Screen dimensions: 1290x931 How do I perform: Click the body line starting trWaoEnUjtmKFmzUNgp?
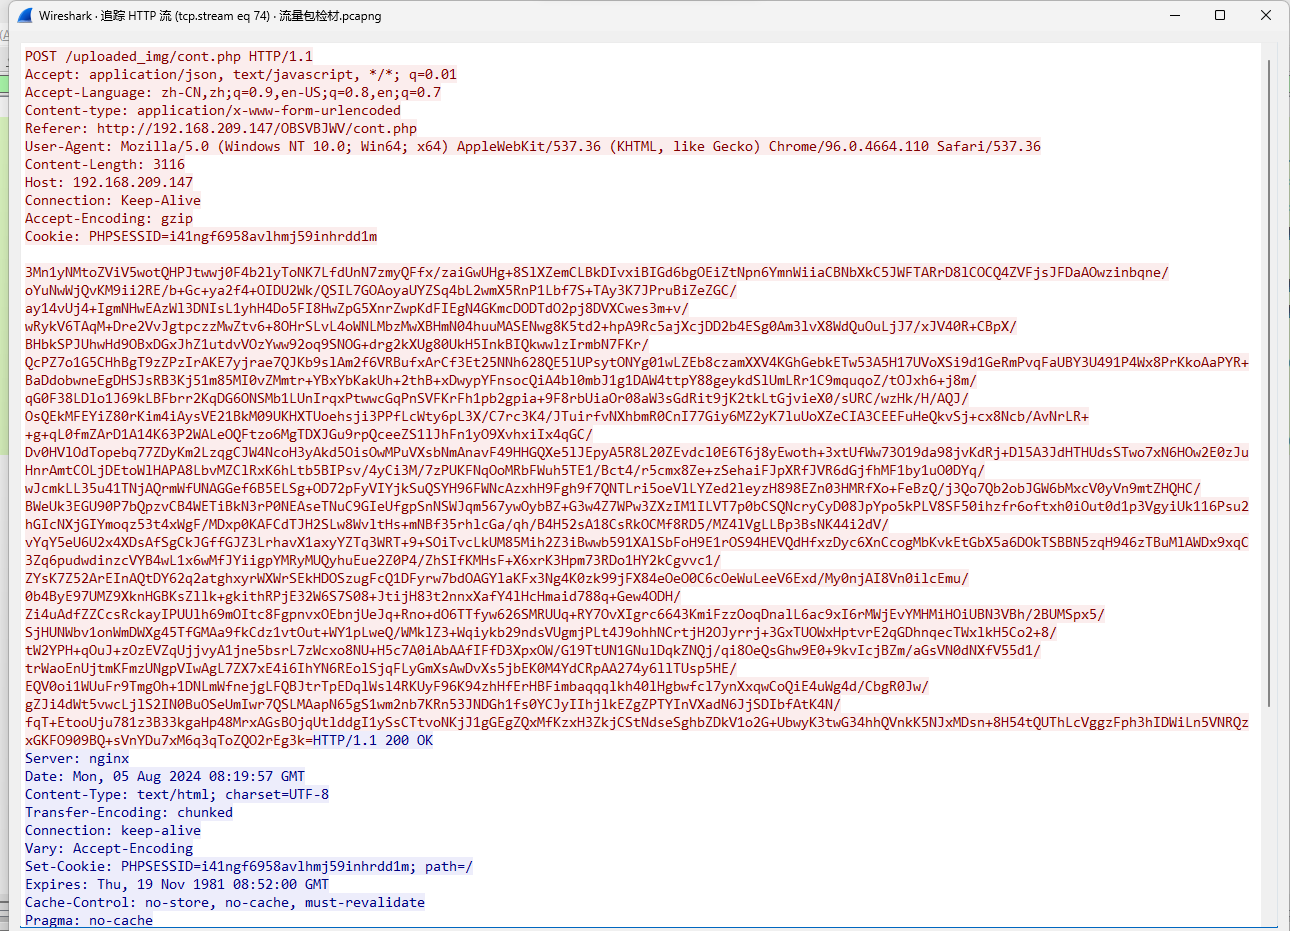point(381,668)
